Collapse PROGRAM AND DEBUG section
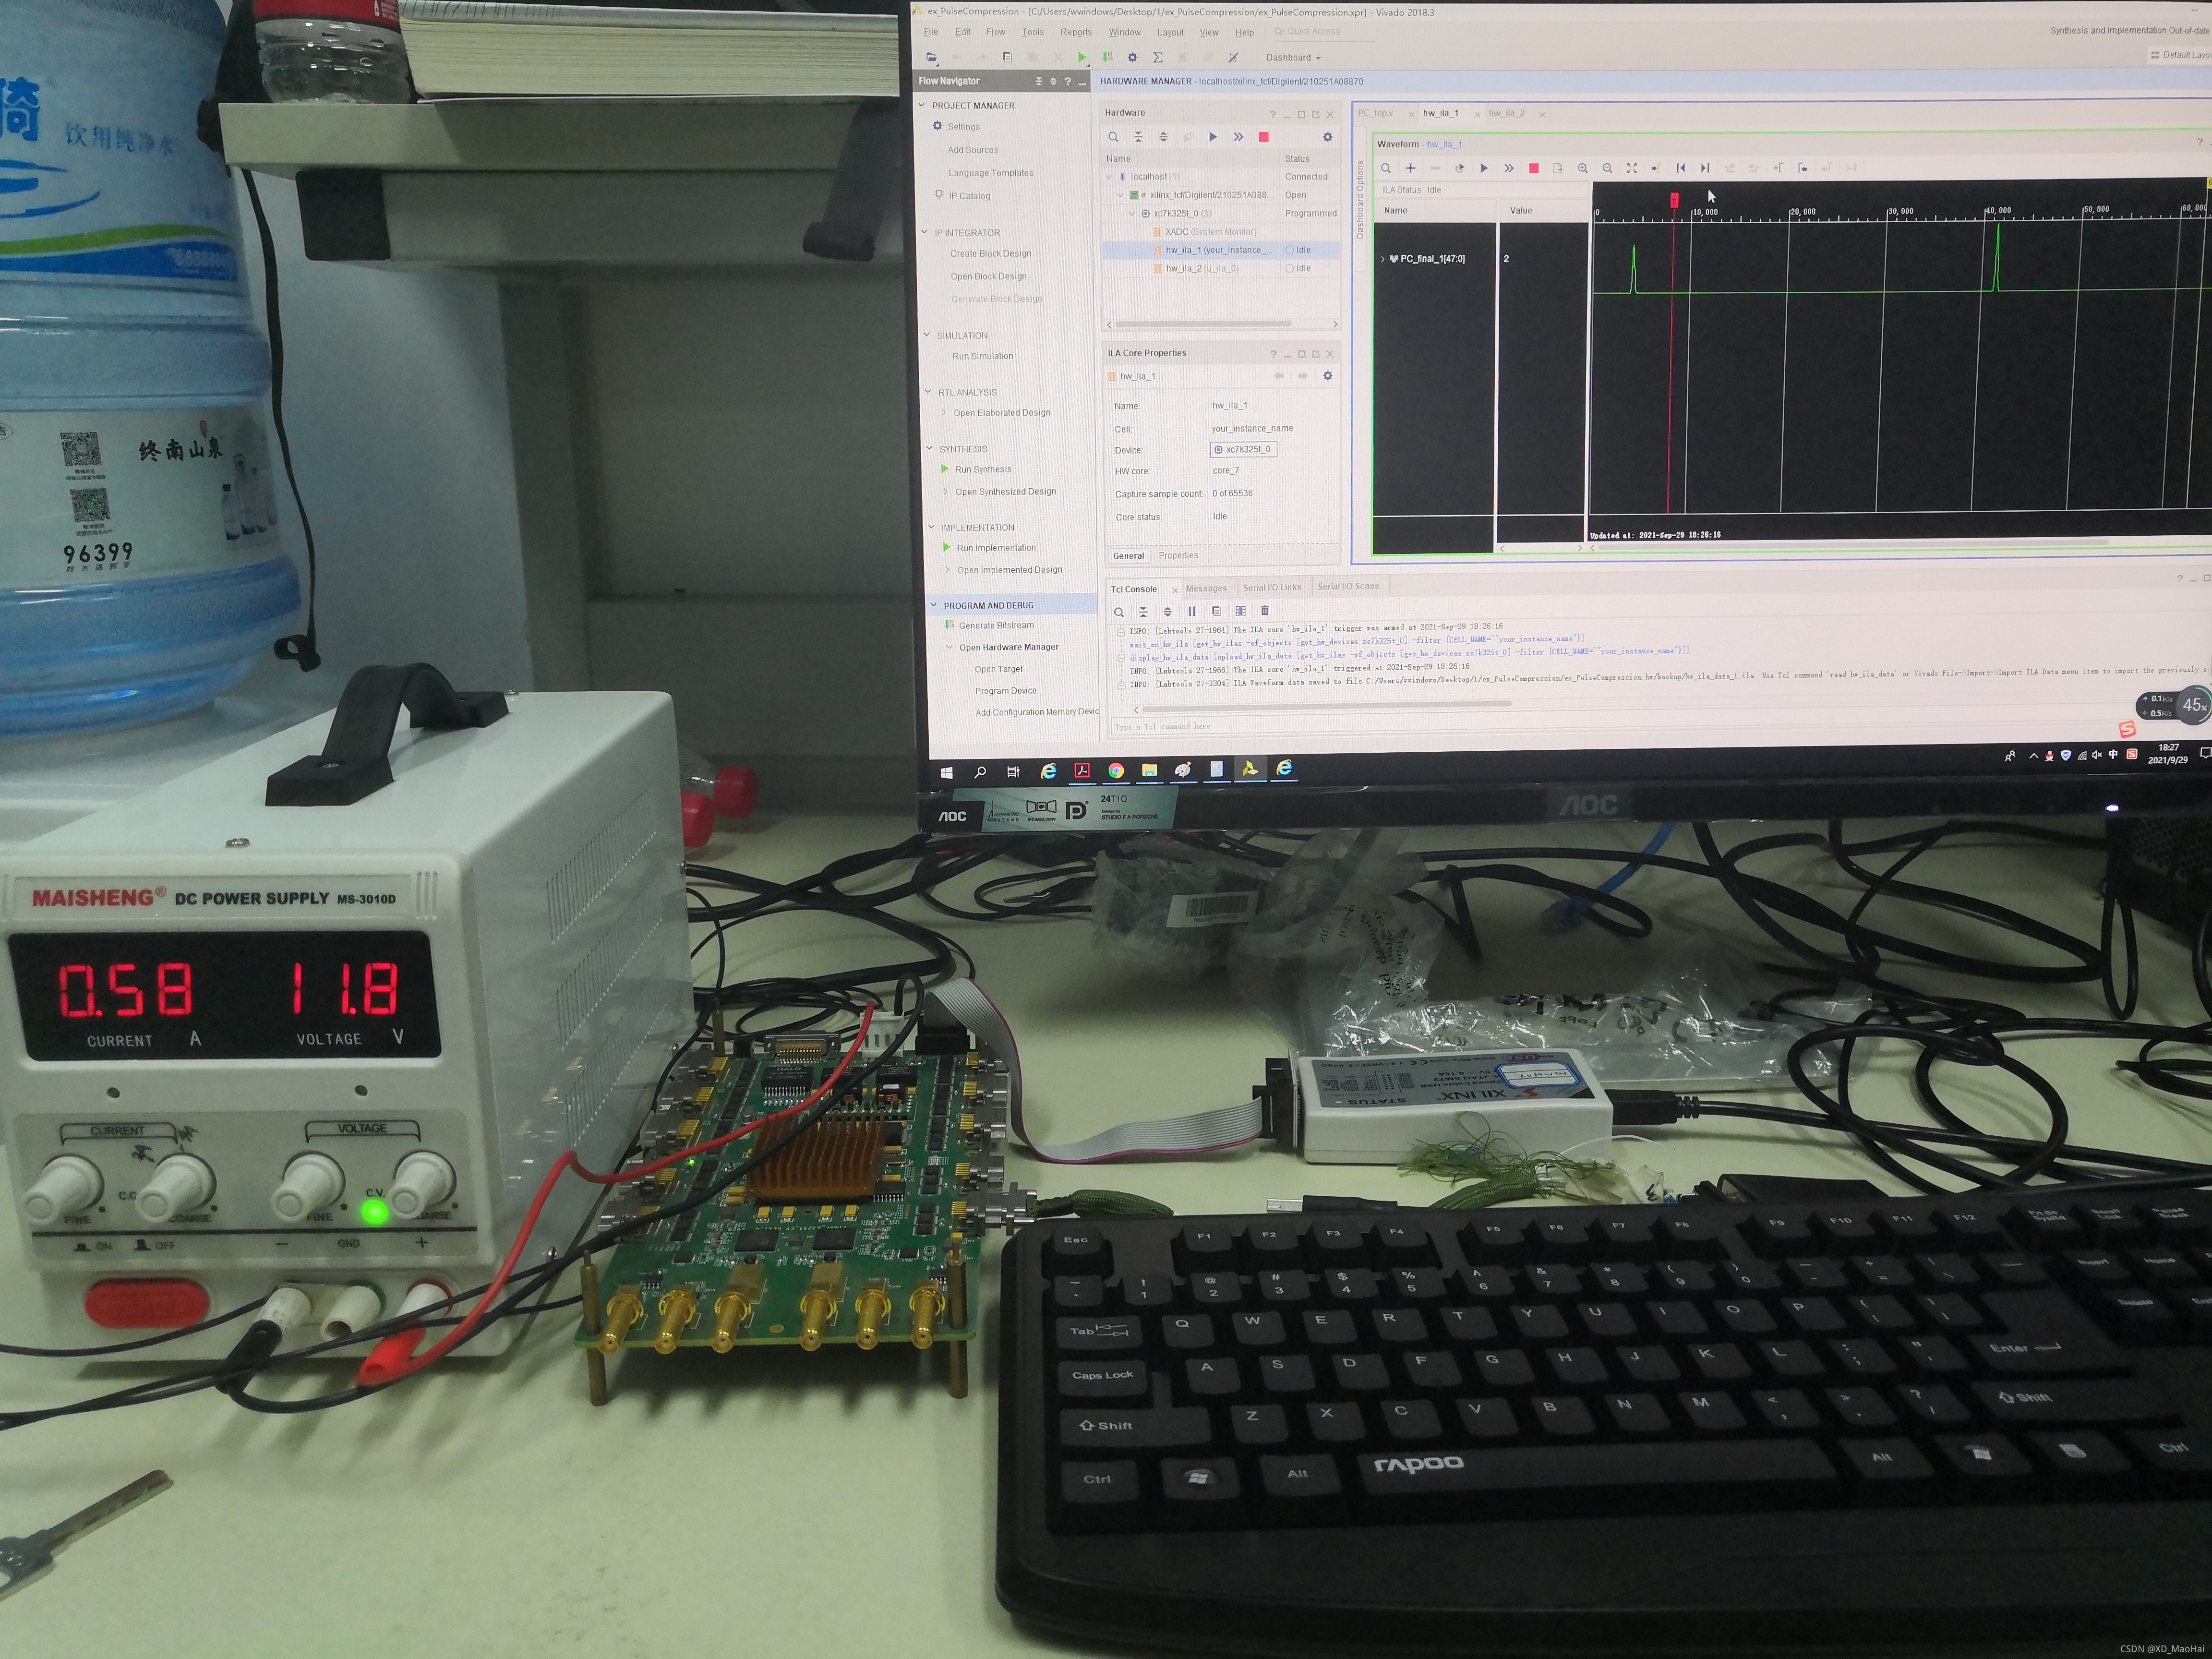The image size is (2212, 1659). [x=934, y=605]
